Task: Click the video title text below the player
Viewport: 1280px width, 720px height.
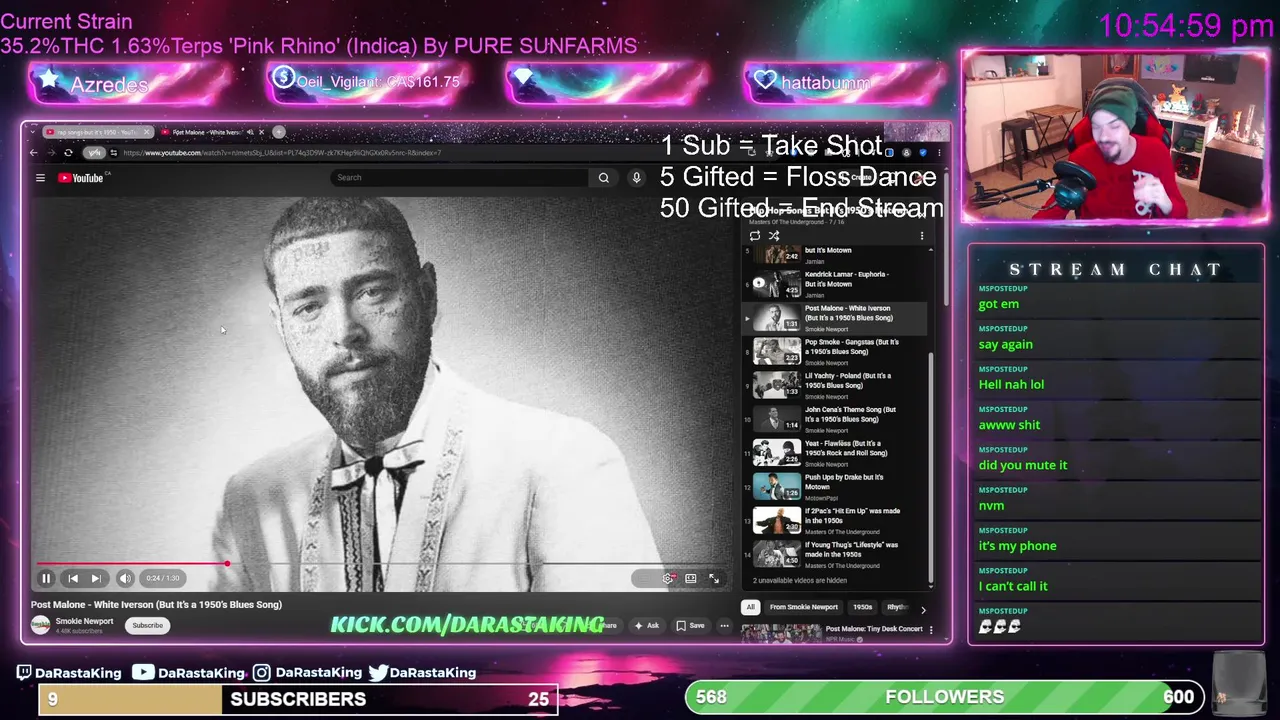Action: (x=156, y=604)
